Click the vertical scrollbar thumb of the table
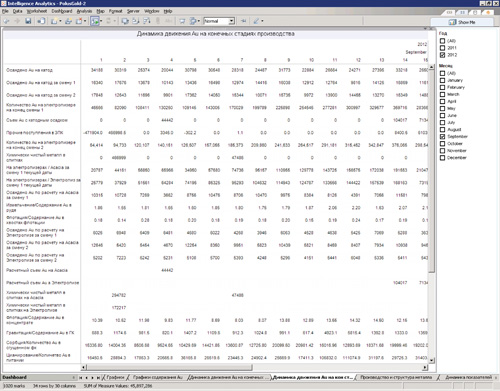 tap(432, 171)
